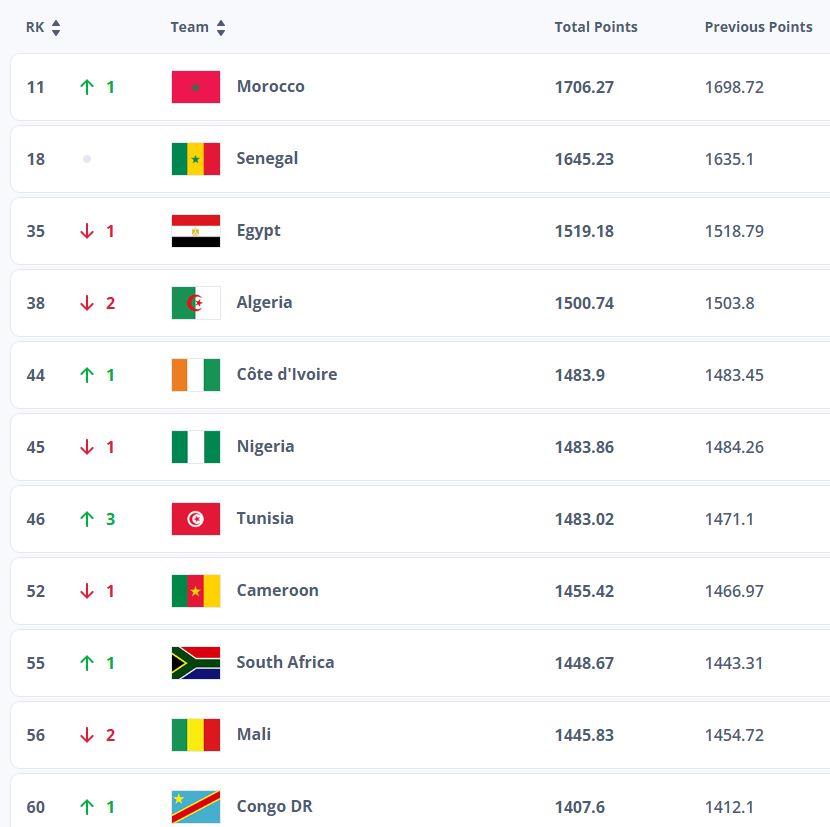Open the Mali team name link
The image size is (830, 827).
[x=254, y=734]
